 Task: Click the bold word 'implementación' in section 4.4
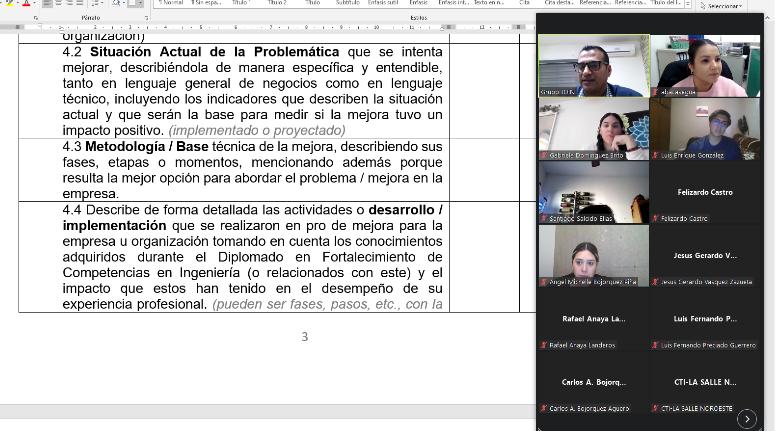tap(114, 225)
